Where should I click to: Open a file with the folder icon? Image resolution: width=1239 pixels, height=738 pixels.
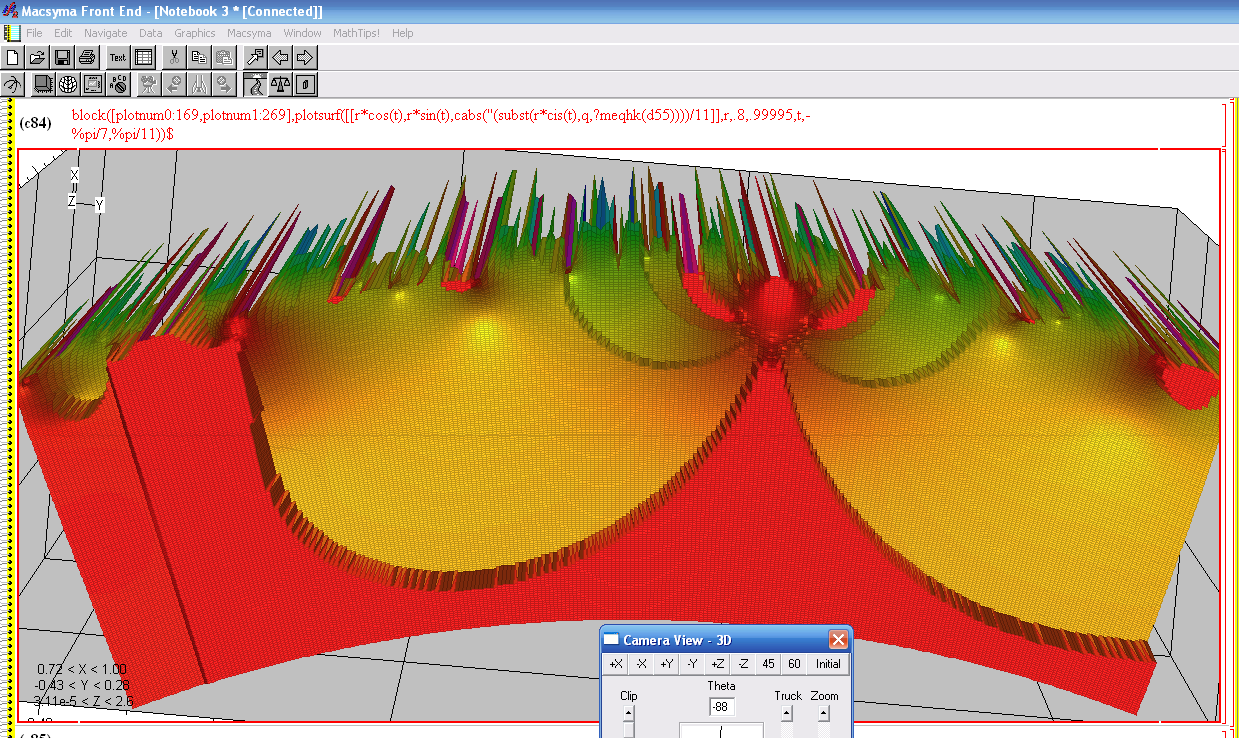38,57
